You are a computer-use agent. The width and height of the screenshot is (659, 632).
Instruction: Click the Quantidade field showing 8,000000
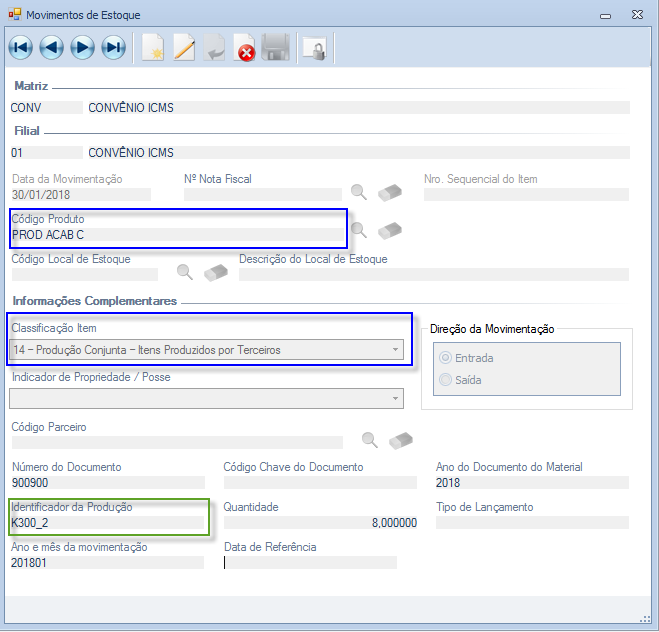click(320, 522)
